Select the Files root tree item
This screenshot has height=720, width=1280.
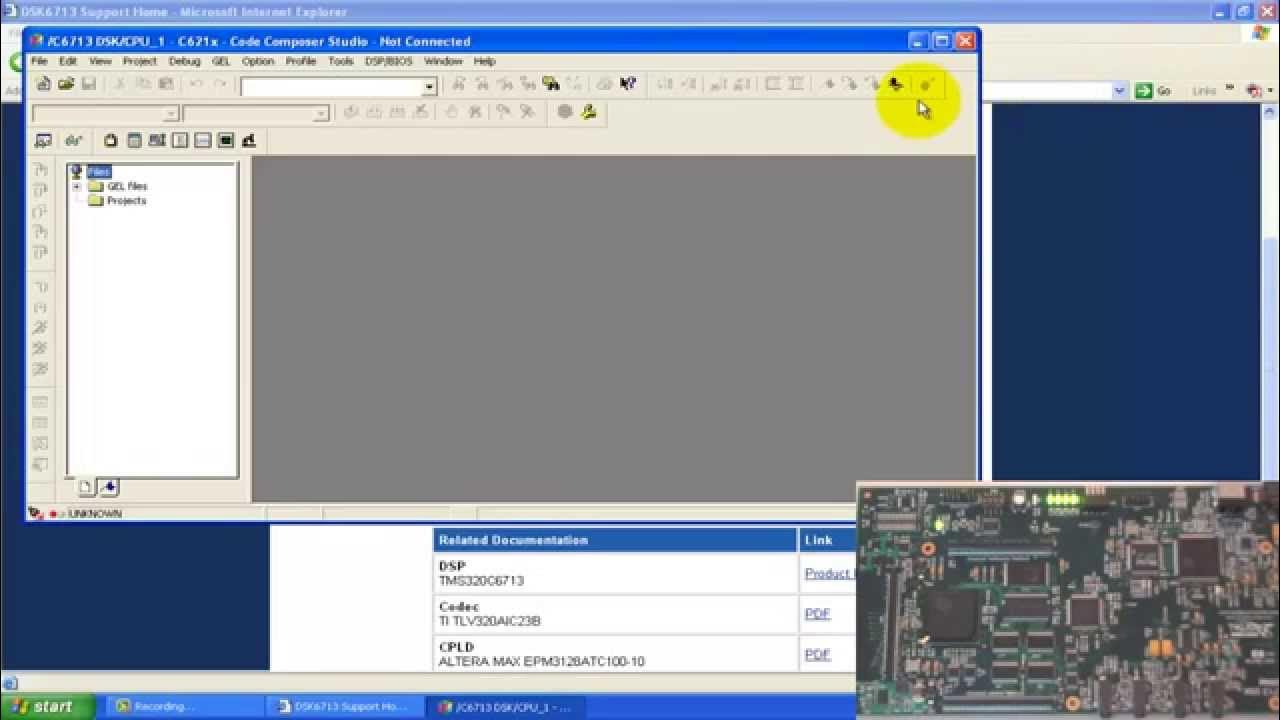(x=98, y=172)
